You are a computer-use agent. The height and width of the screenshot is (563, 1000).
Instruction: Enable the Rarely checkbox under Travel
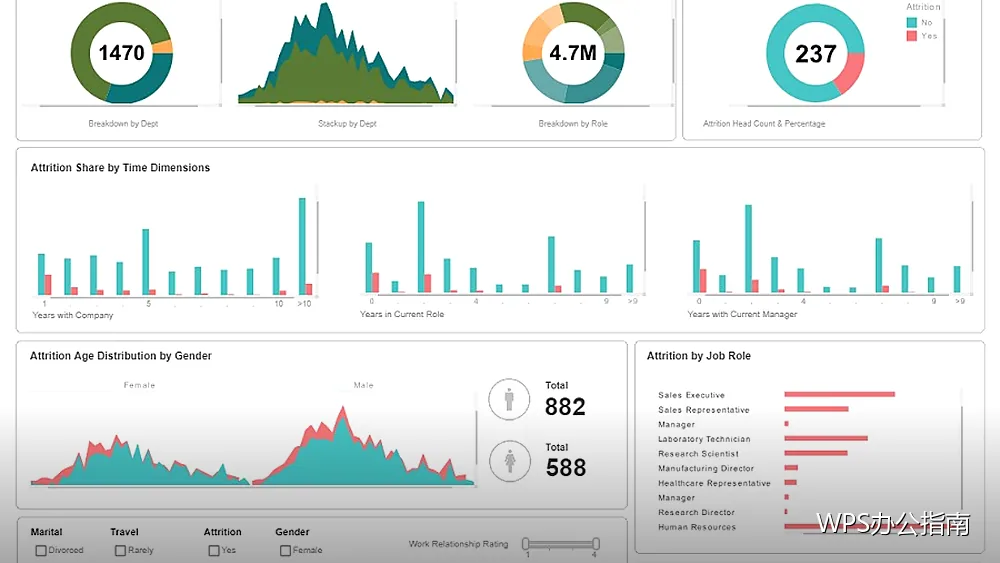click(120, 550)
